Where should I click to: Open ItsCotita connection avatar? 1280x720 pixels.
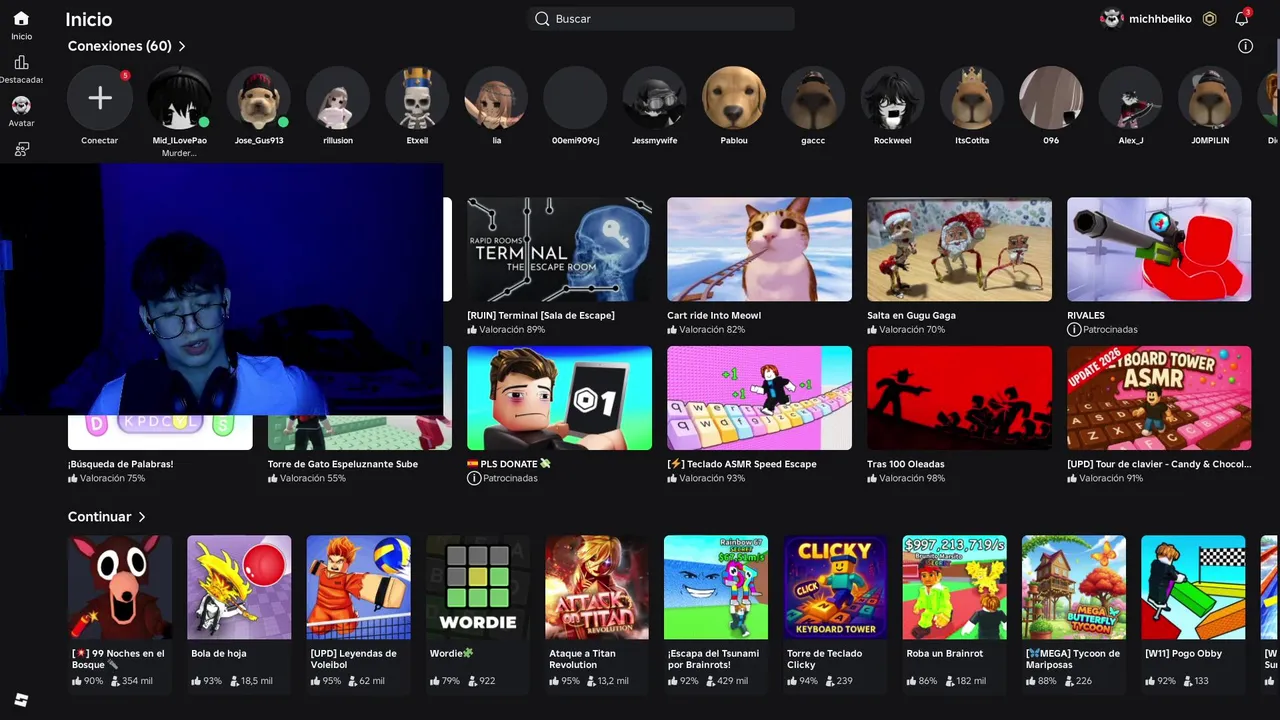(x=972, y=98)
